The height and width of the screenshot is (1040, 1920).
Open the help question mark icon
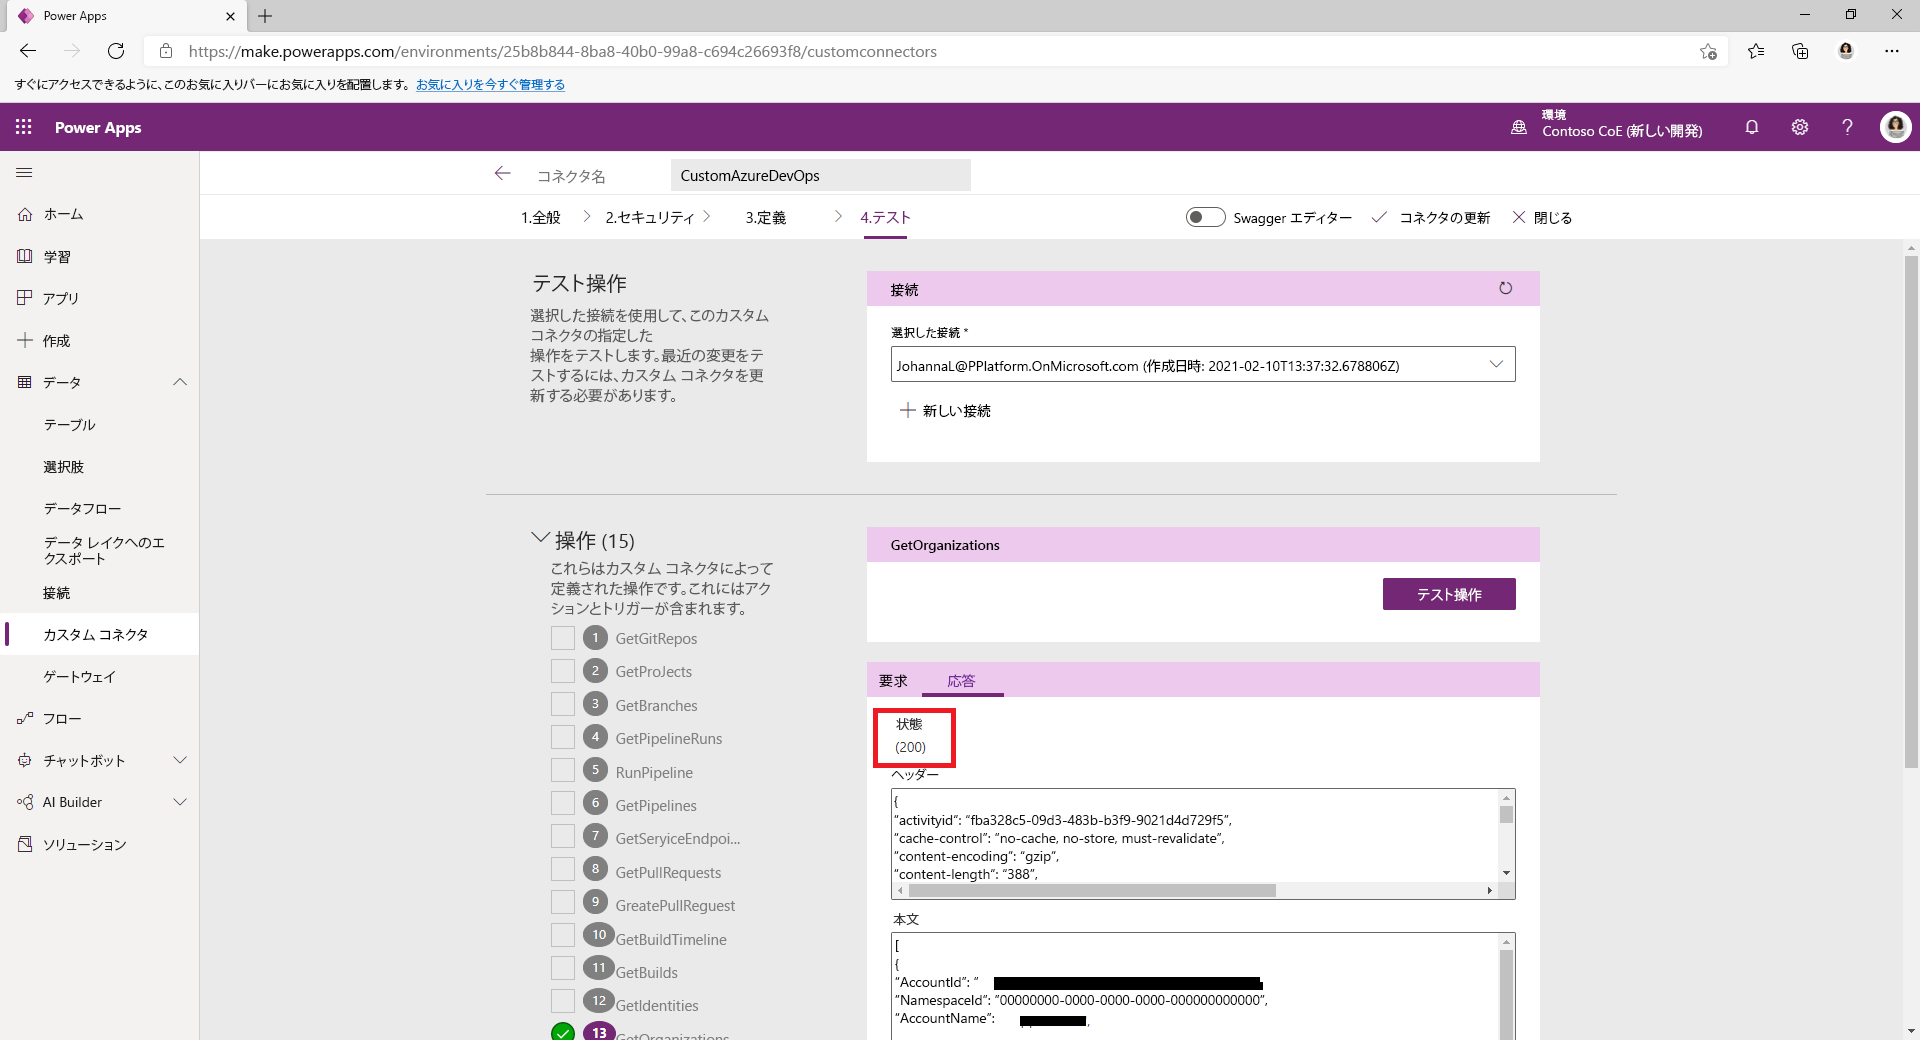[x=1847, y=127]
